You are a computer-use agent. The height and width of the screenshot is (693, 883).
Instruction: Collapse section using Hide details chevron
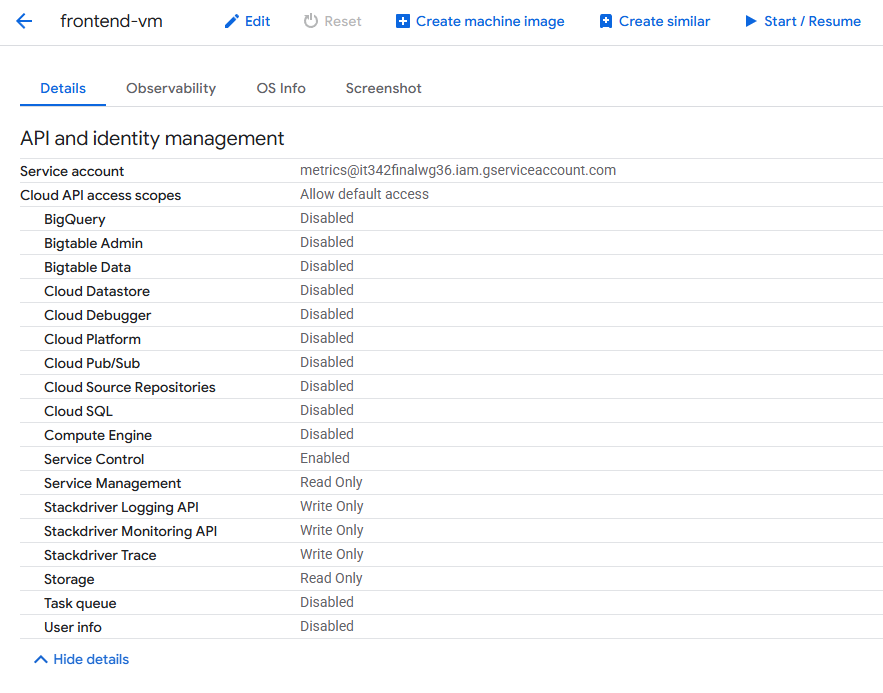point(41,659)
